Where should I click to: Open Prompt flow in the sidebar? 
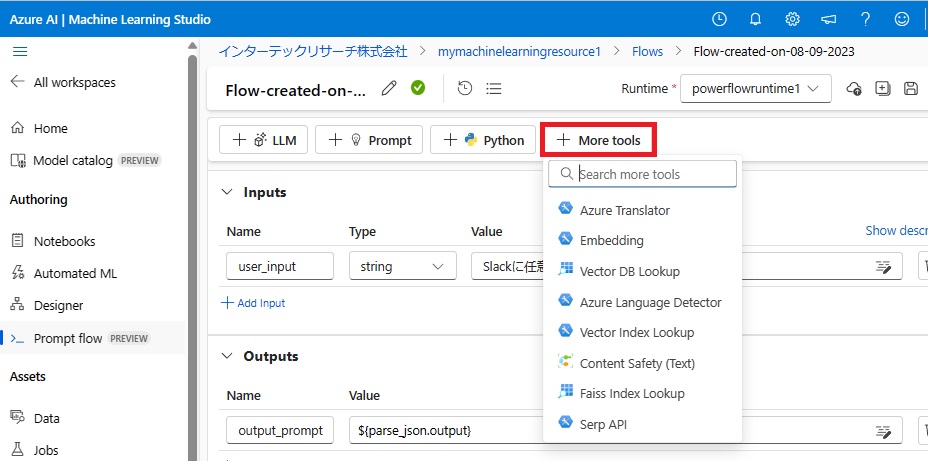coord(92,338)
